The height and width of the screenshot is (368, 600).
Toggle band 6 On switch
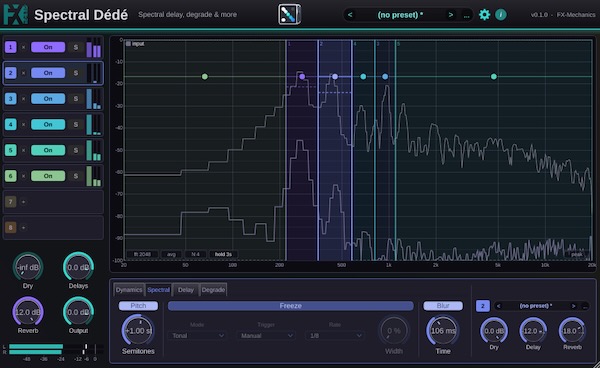click(x=48, y=176)
